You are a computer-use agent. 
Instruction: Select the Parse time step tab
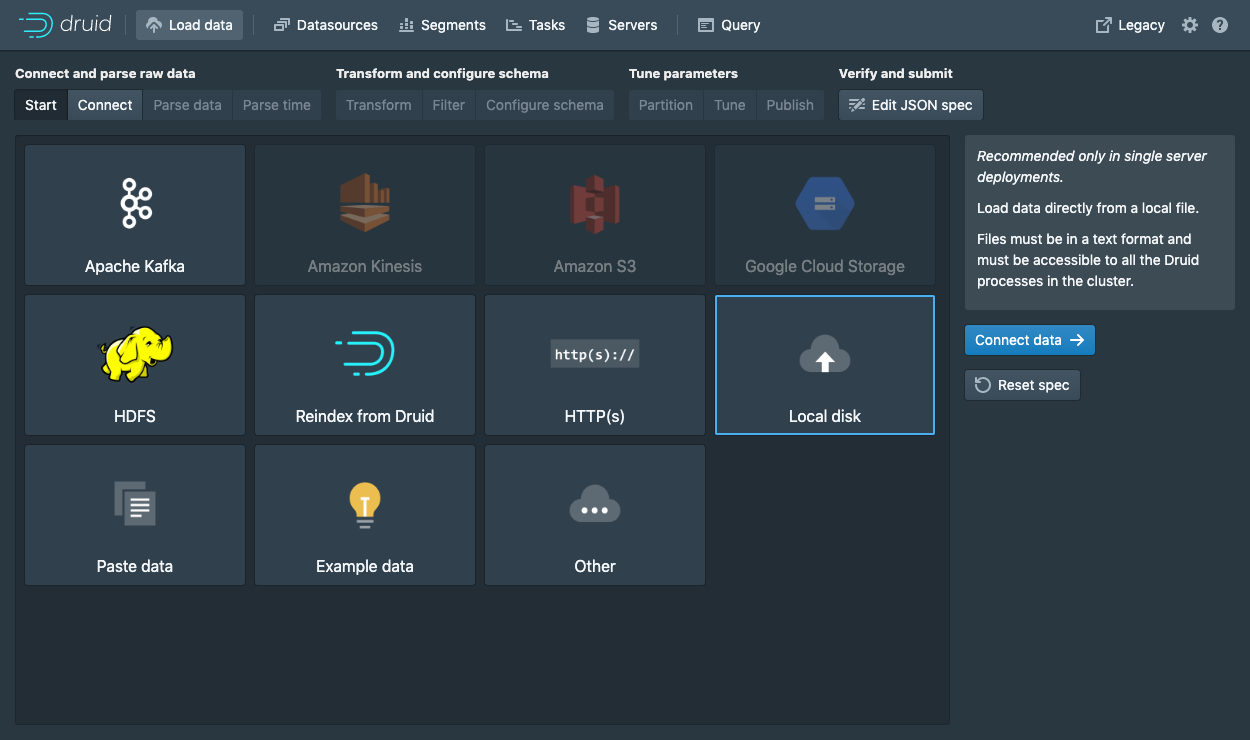277,105
